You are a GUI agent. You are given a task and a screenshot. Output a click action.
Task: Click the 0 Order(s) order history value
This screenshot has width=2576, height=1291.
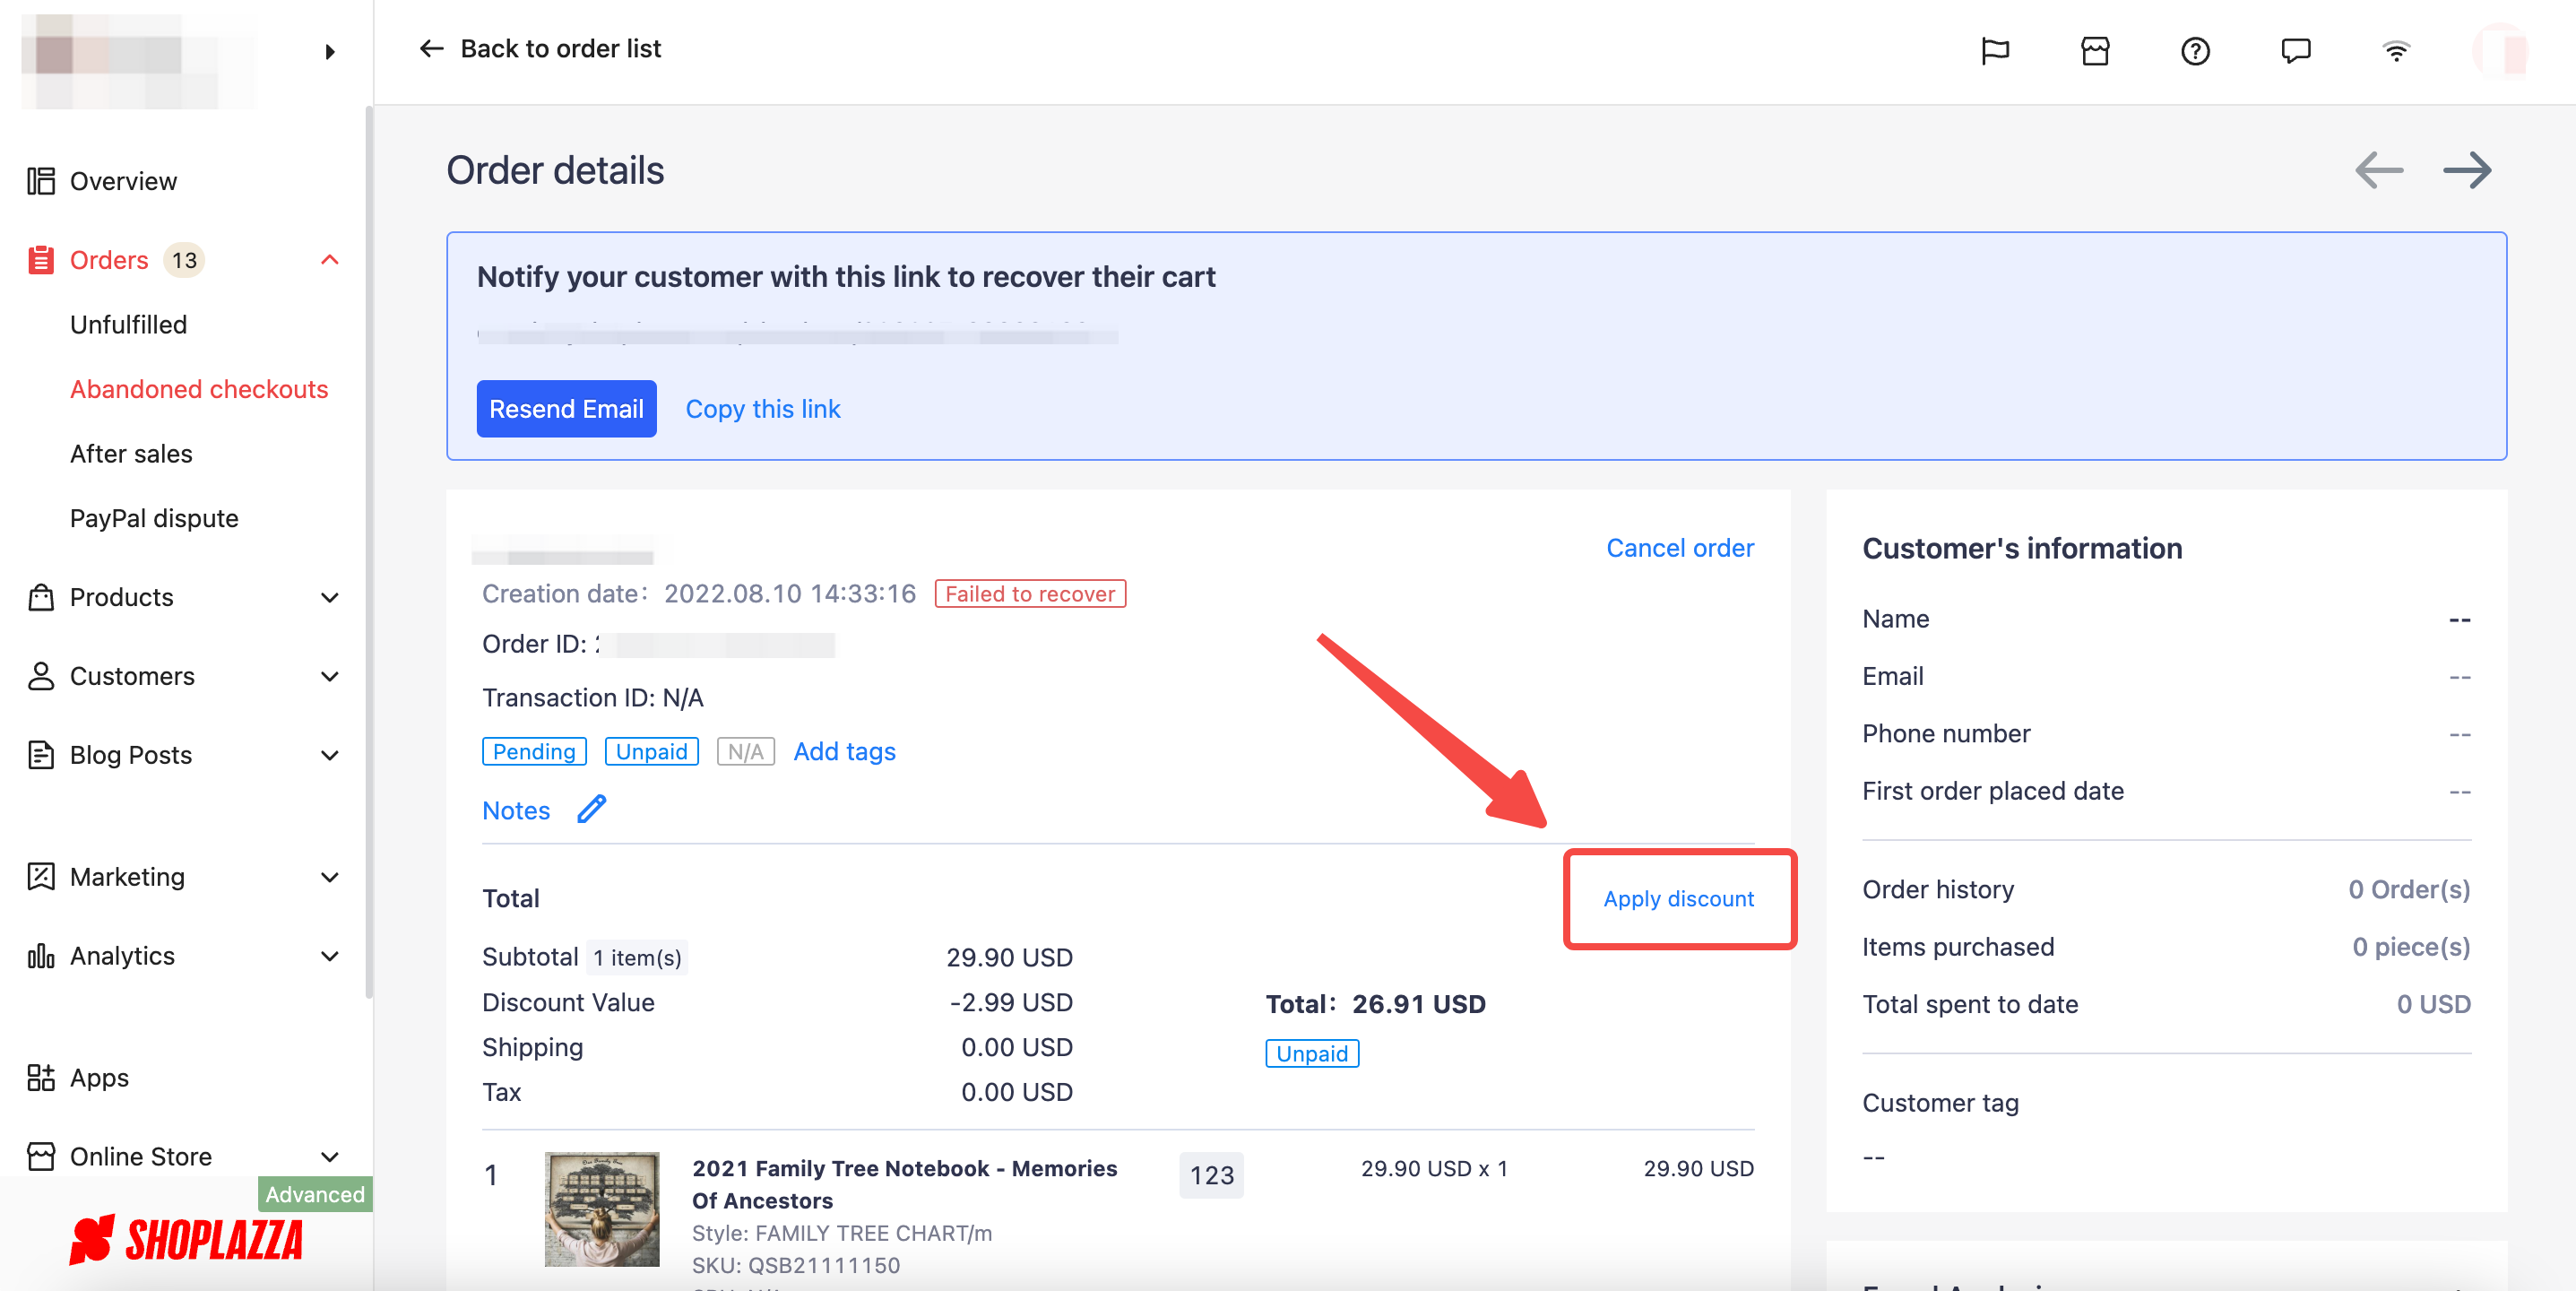(2409, 889)
